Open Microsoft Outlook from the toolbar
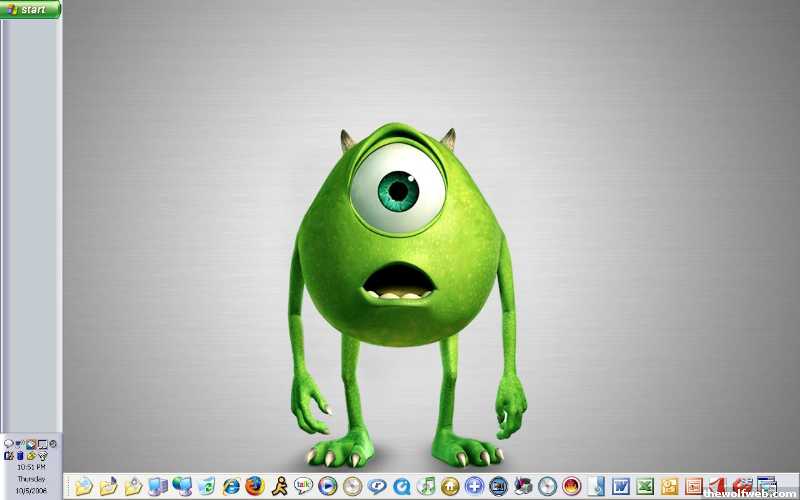The height and width of the screenshot is (500, 800). click(669, 486)
